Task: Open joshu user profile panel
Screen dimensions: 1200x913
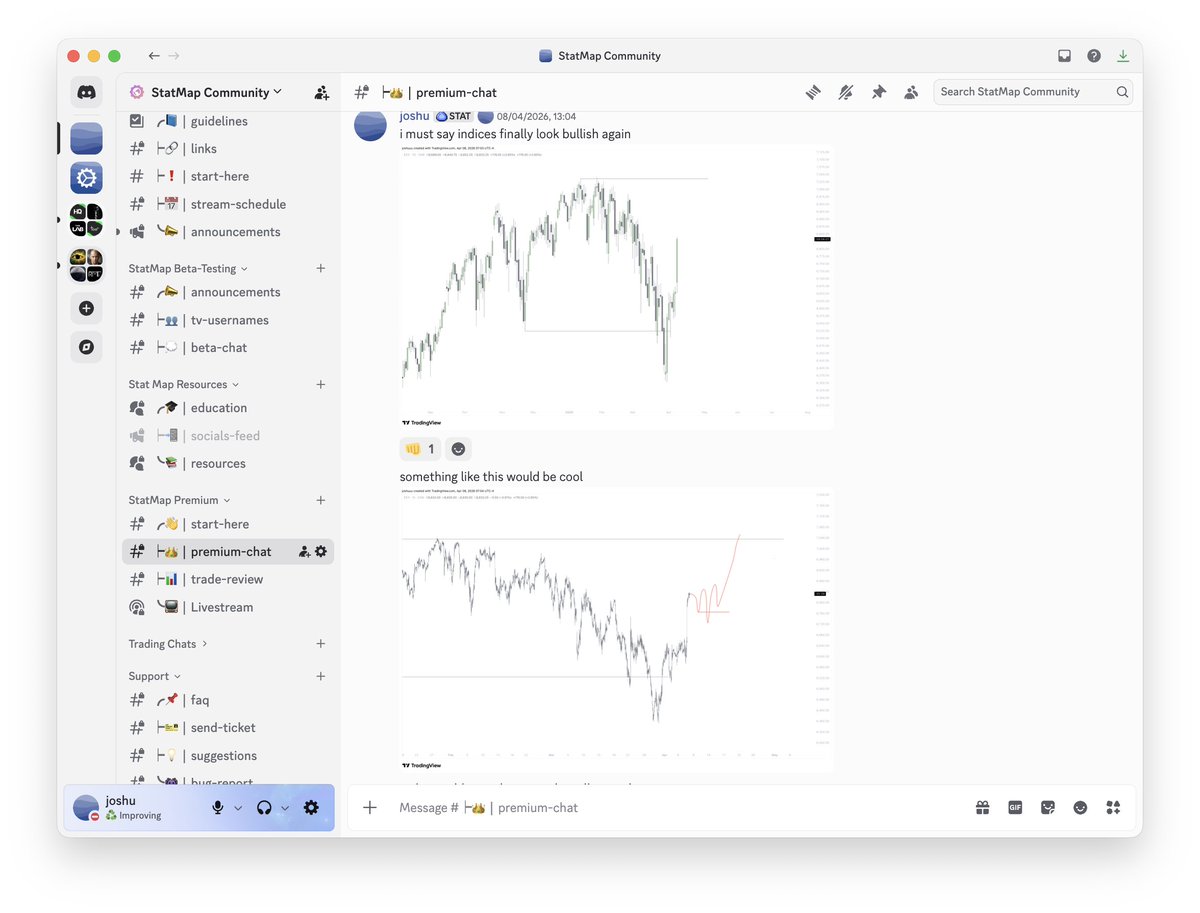Action: pyautogui.click(x=134, y=808)
